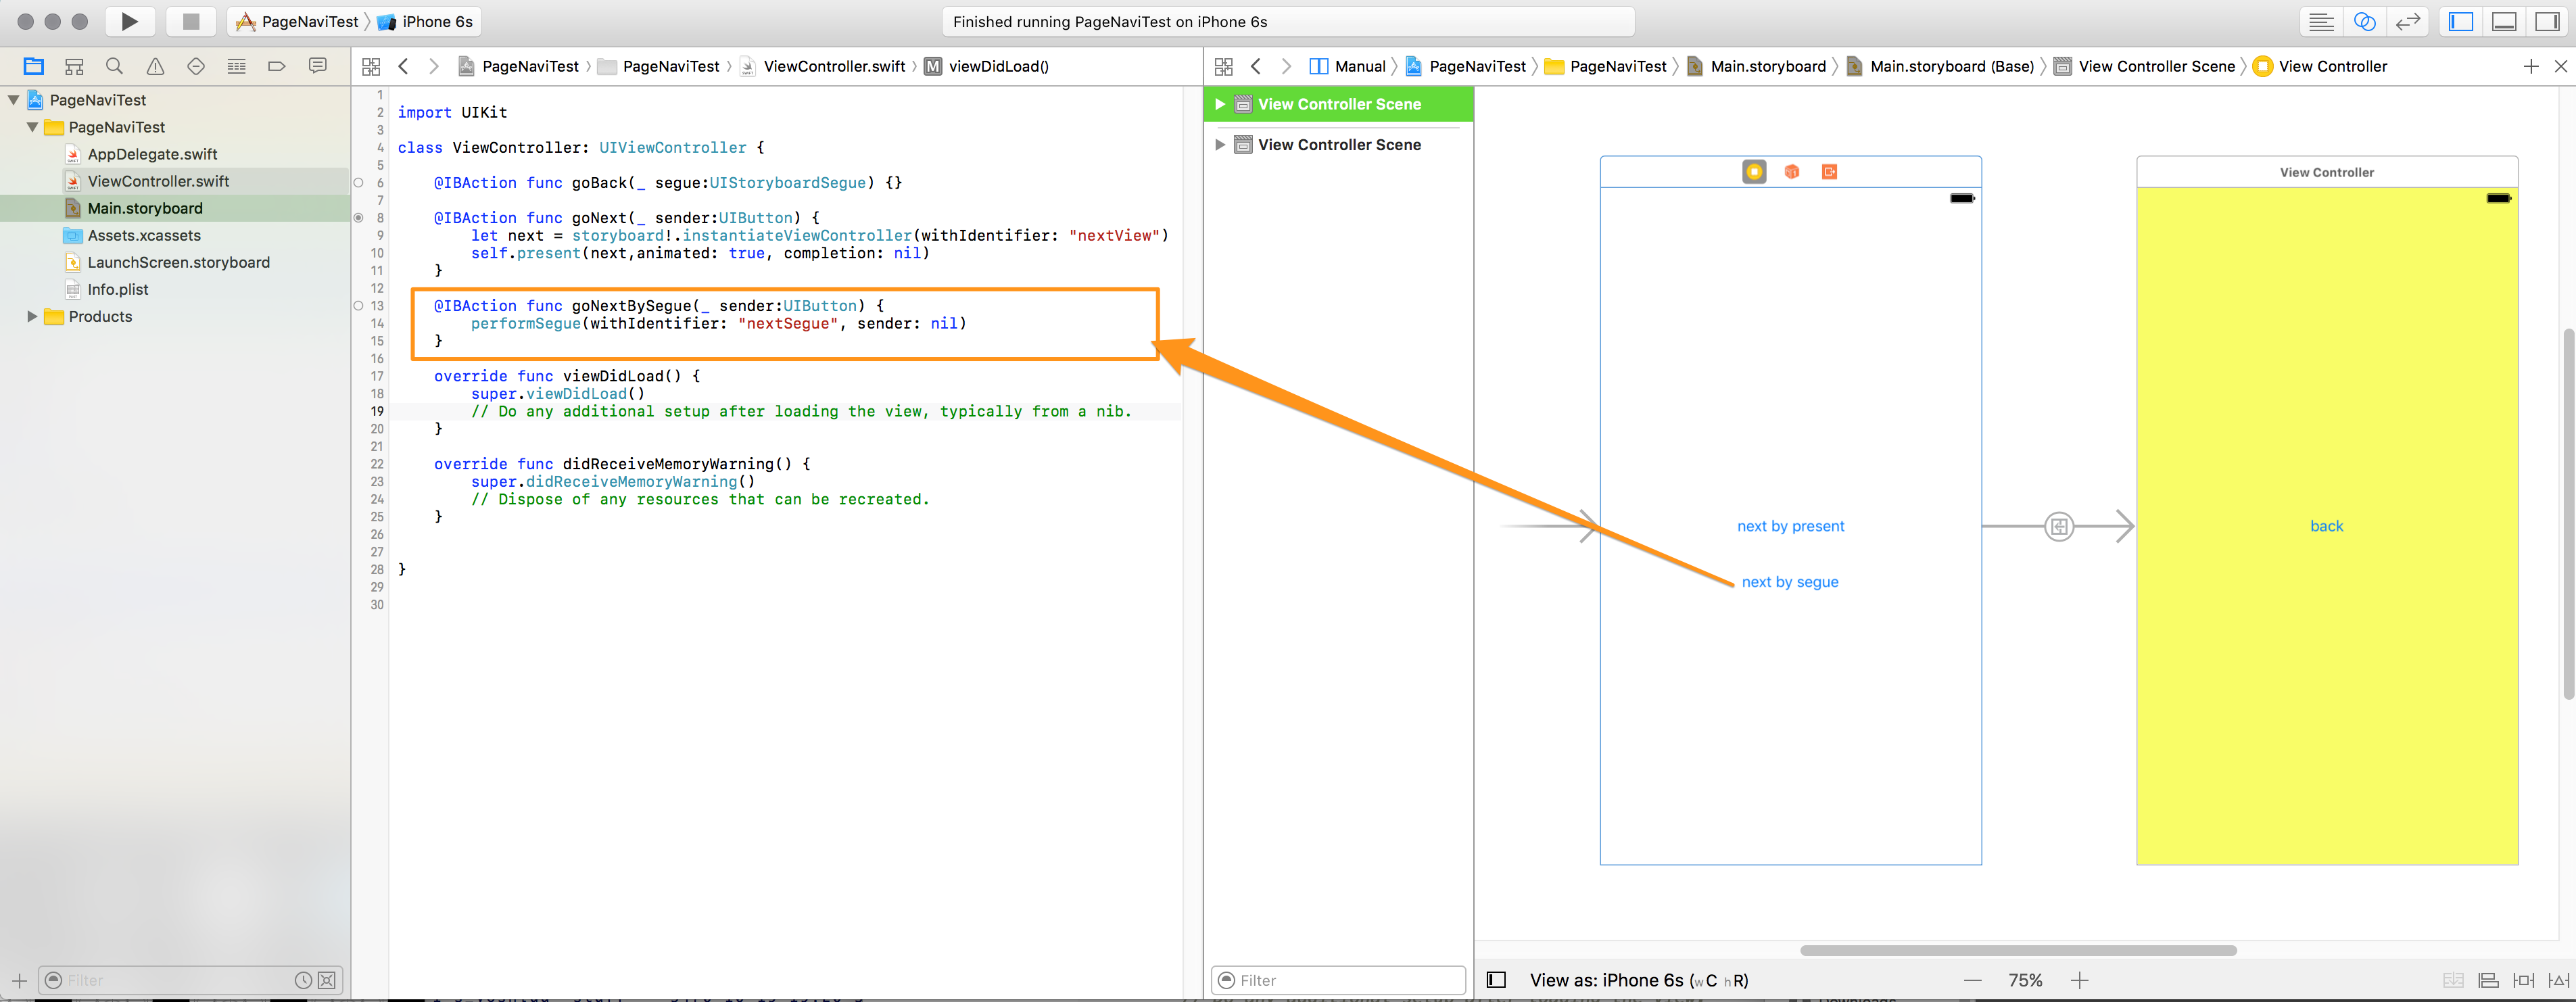Collapse the first View Controller Scene
The image size is (2576, 1002).
[x=1221, y=103]
